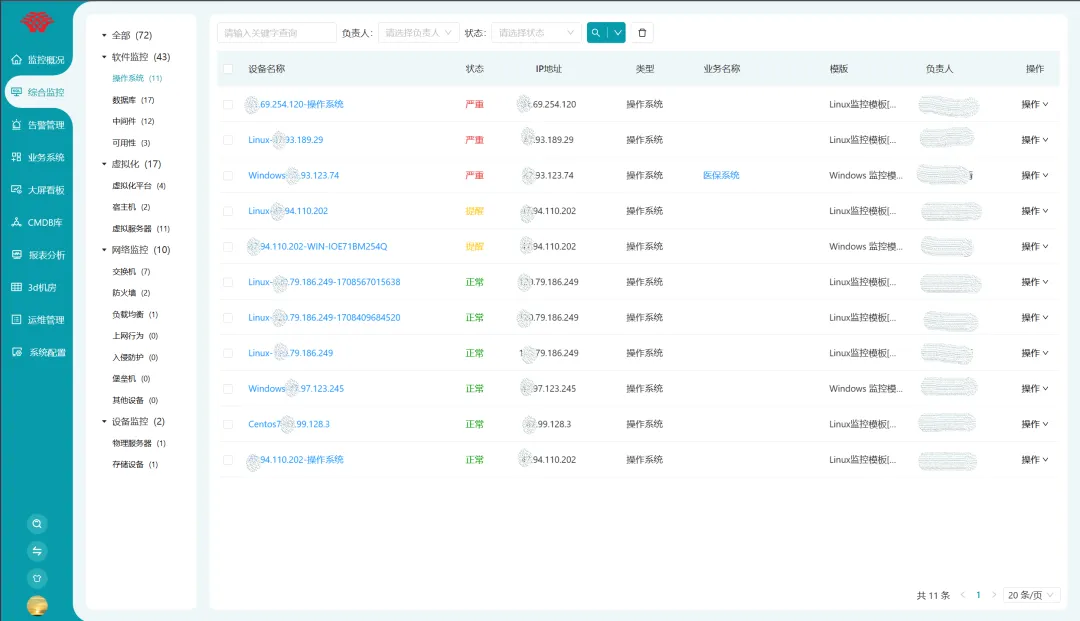Open CMDB库 topology icon
Viewport: 1080px width, 621px height.
tap(17, 222)
